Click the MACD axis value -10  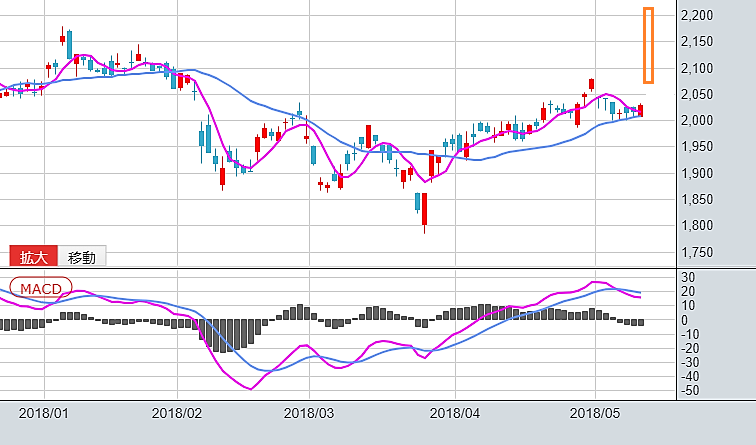coord(690,334)
